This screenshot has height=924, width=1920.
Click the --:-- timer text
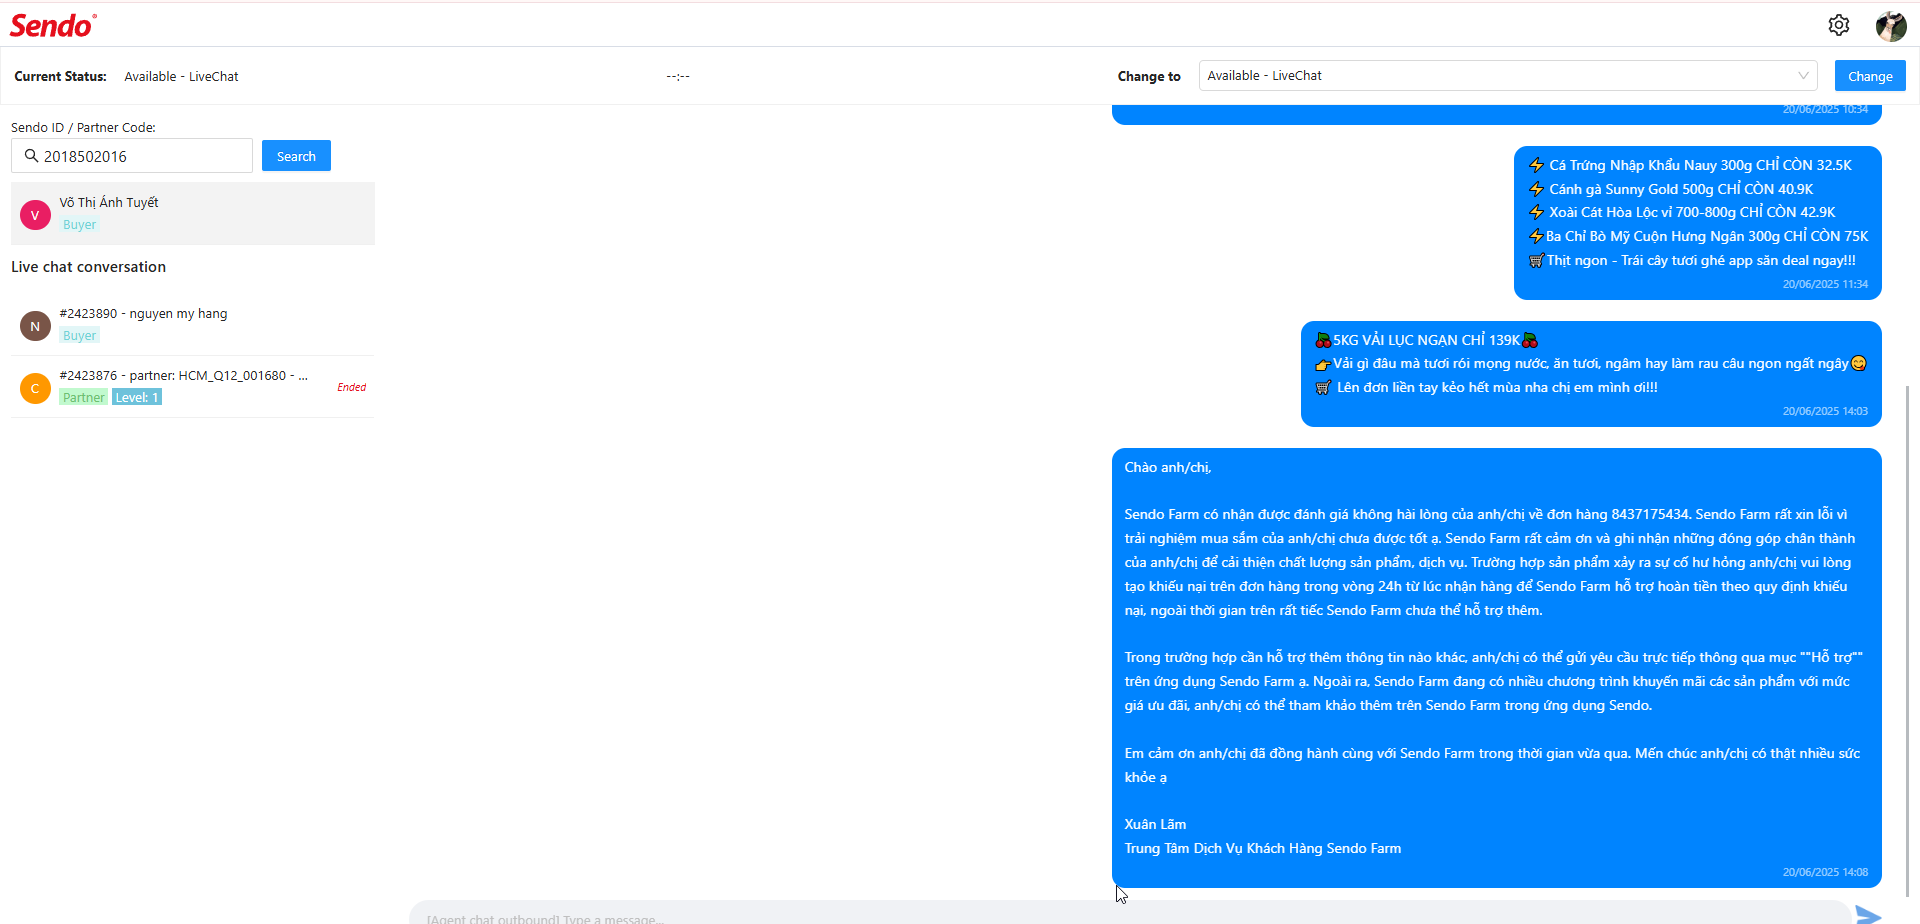[678, 76]
